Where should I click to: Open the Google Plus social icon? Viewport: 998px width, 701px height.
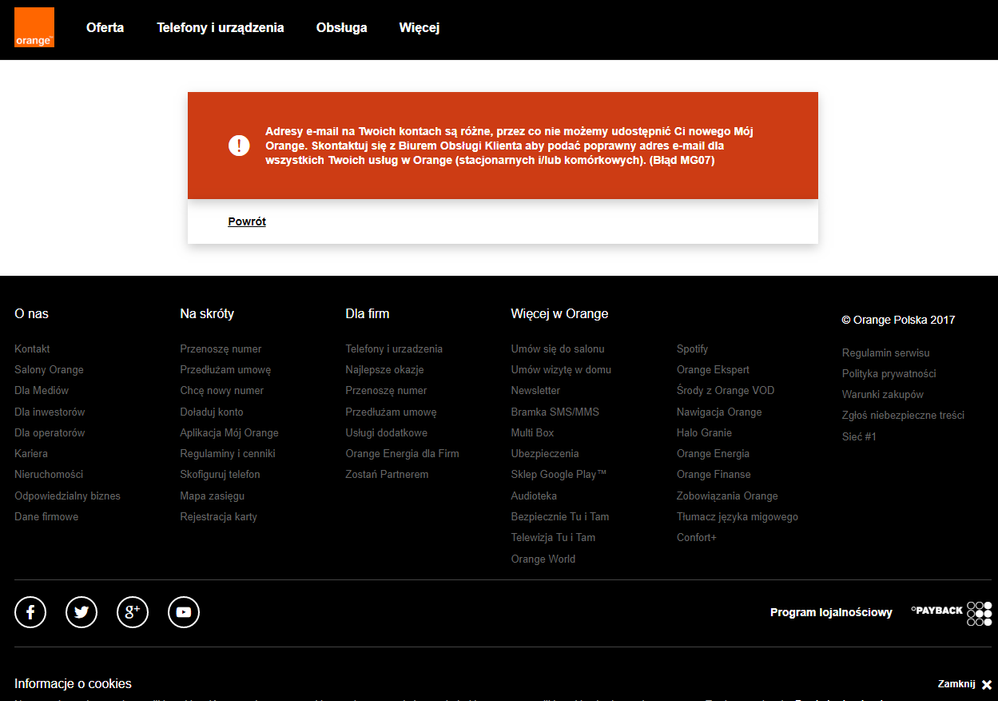(x=132, y=612)
